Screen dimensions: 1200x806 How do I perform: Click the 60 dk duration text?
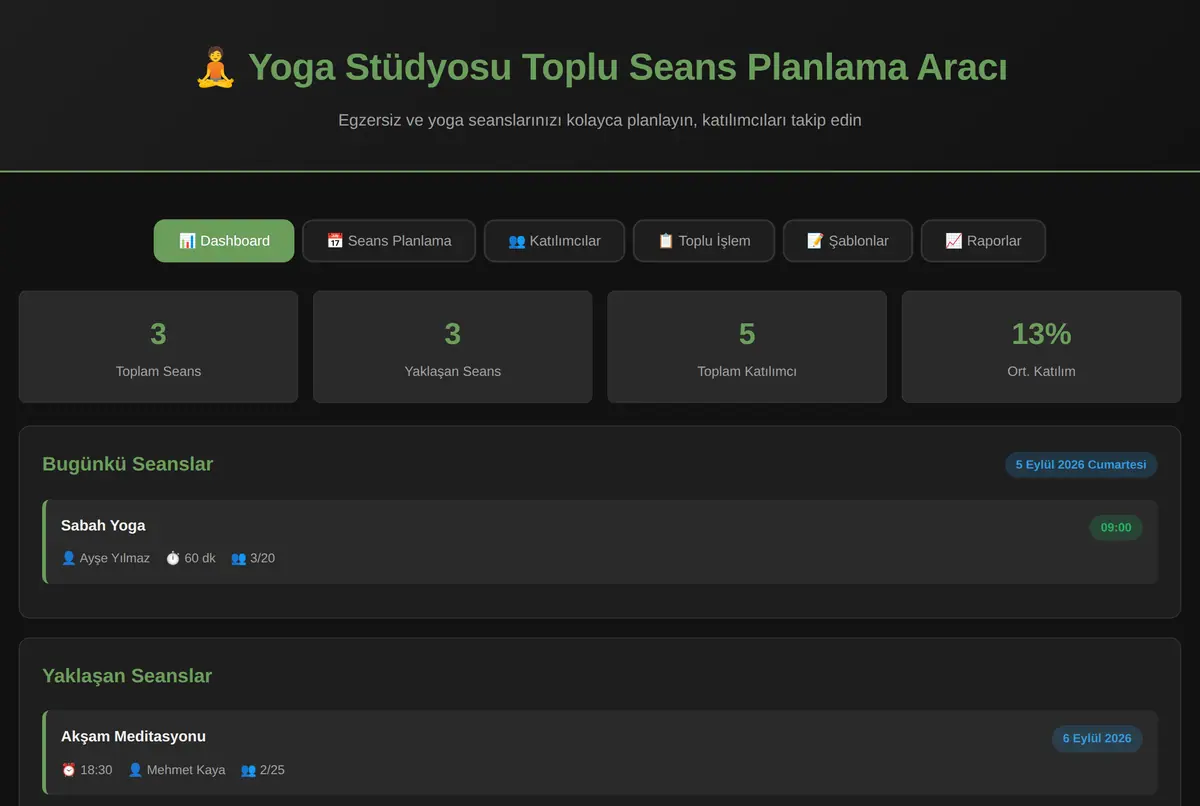click(x=200, y=558)
